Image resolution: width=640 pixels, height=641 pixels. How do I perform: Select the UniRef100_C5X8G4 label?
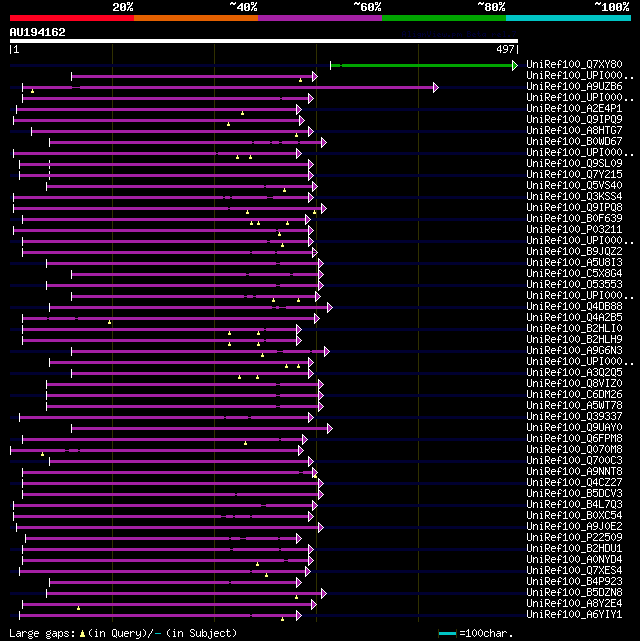[x=574, y=273]
